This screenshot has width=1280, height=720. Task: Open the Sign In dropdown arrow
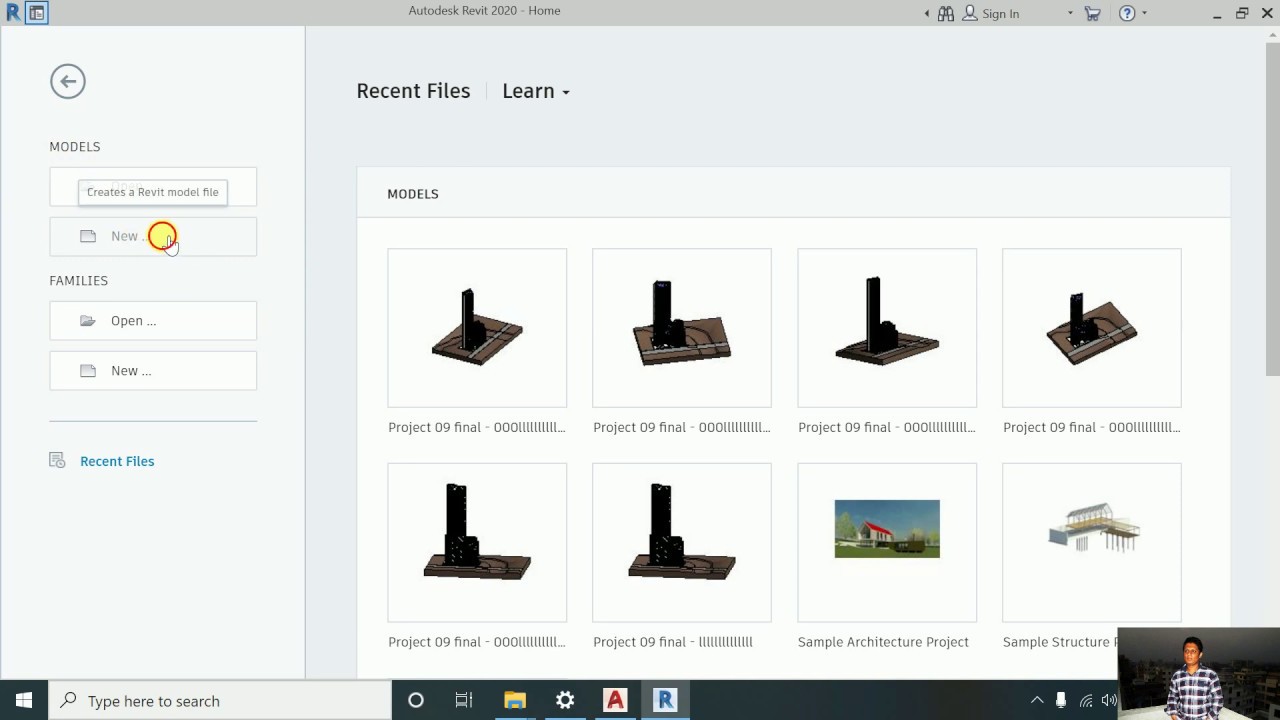(1070, 13)
